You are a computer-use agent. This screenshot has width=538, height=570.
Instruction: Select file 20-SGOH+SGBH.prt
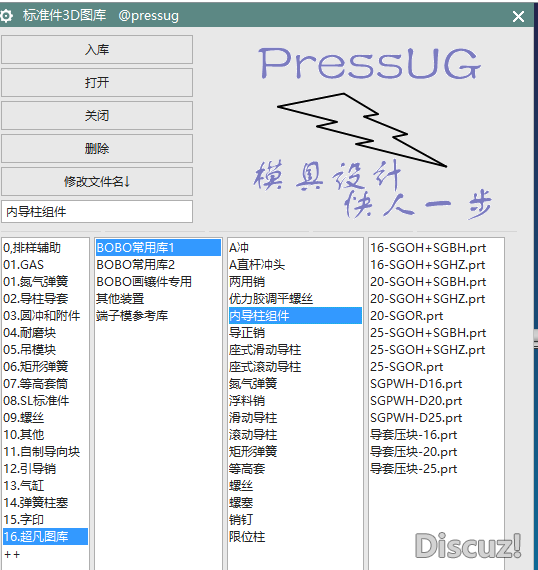pos(436,282)
